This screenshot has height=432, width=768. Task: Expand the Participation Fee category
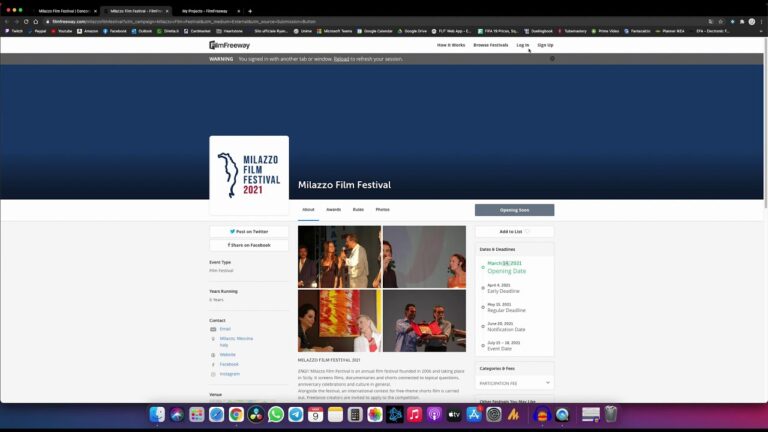coord(515,382)
